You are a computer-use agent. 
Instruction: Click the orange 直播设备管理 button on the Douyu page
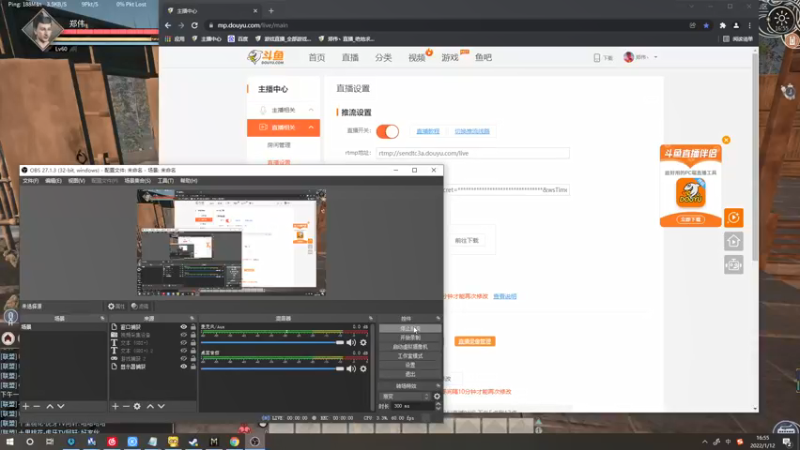[x=475, y=341]
